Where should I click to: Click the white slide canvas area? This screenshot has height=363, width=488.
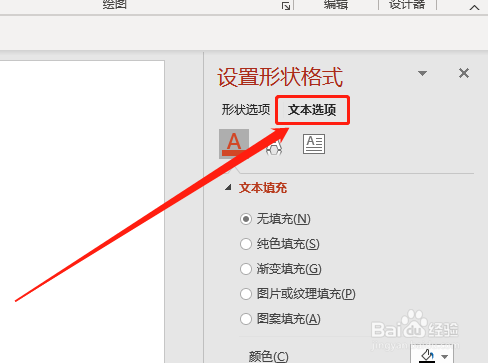82,212
